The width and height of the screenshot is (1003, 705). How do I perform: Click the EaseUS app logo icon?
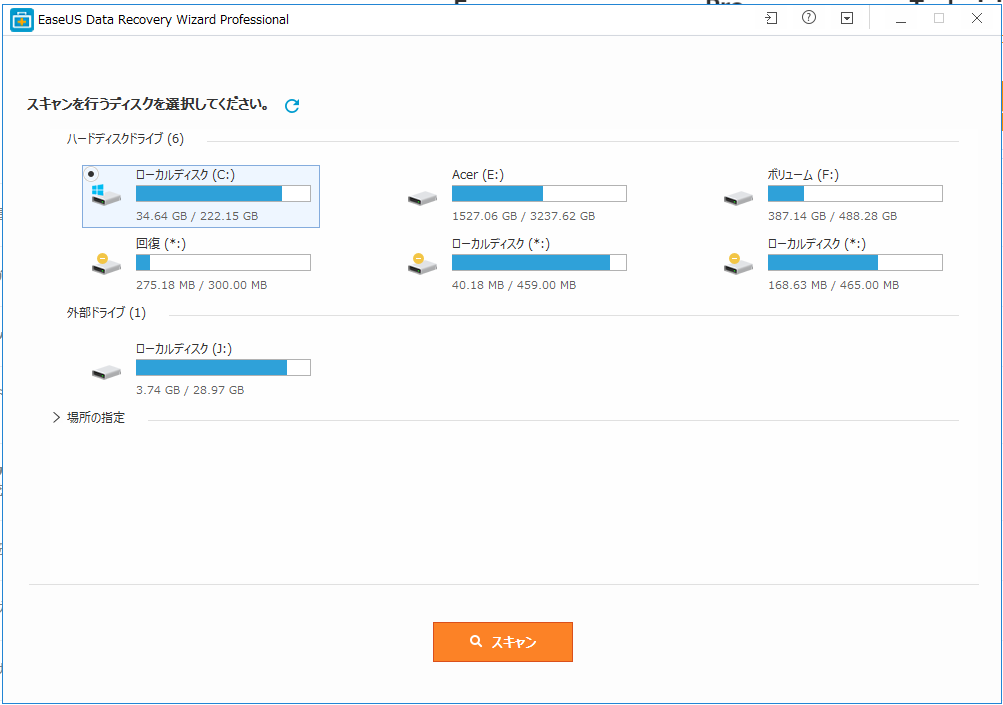pyautogui.click(x=22, y=20)
